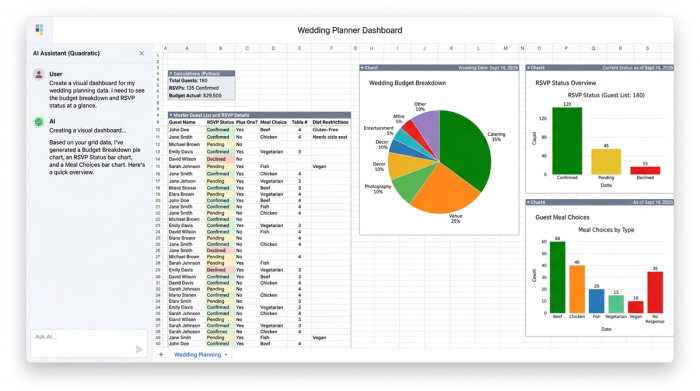Click the Plus One? column heading
Screen dimensions: 700x391
point(247,122)
